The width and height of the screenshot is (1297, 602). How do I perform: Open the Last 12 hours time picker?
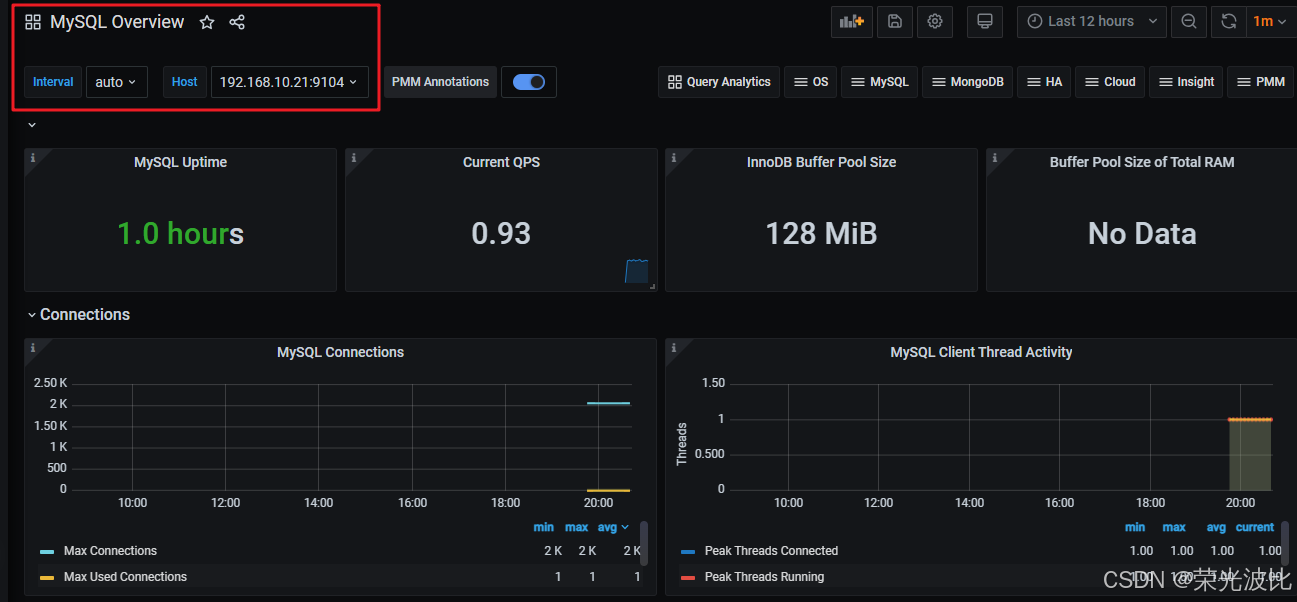coord(1092,21)
